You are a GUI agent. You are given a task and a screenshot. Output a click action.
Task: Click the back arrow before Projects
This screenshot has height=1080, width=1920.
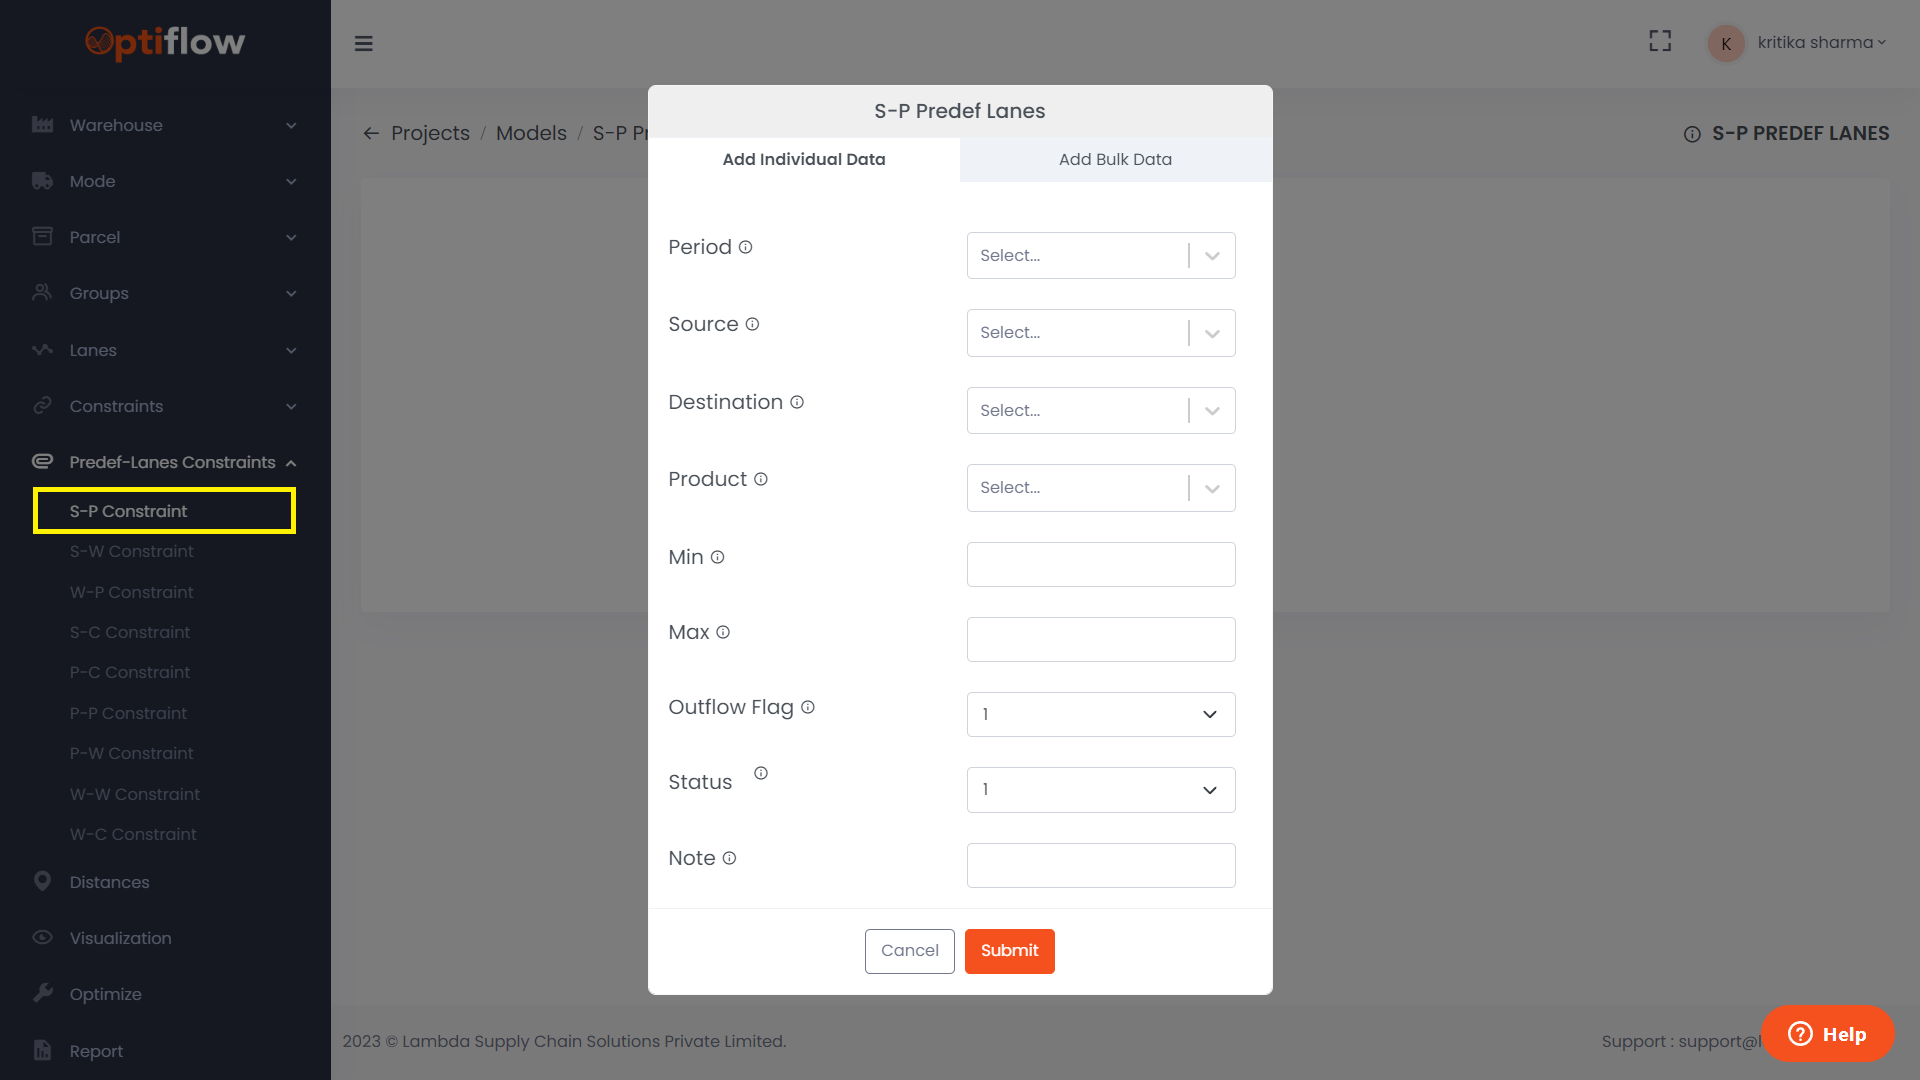click(x=371, y=133)
